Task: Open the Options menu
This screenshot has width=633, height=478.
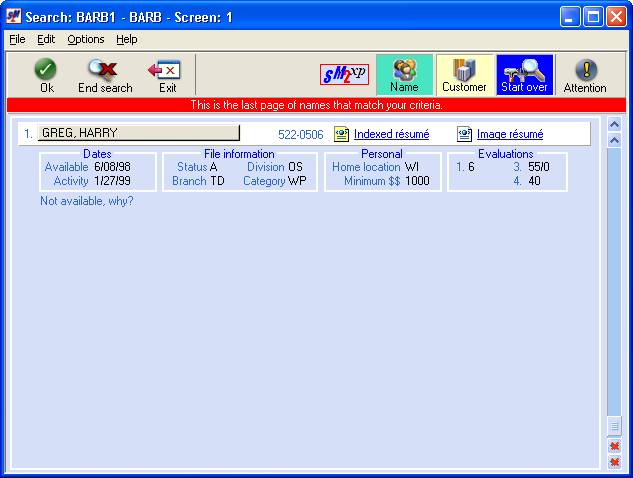Action: [86, 39]
